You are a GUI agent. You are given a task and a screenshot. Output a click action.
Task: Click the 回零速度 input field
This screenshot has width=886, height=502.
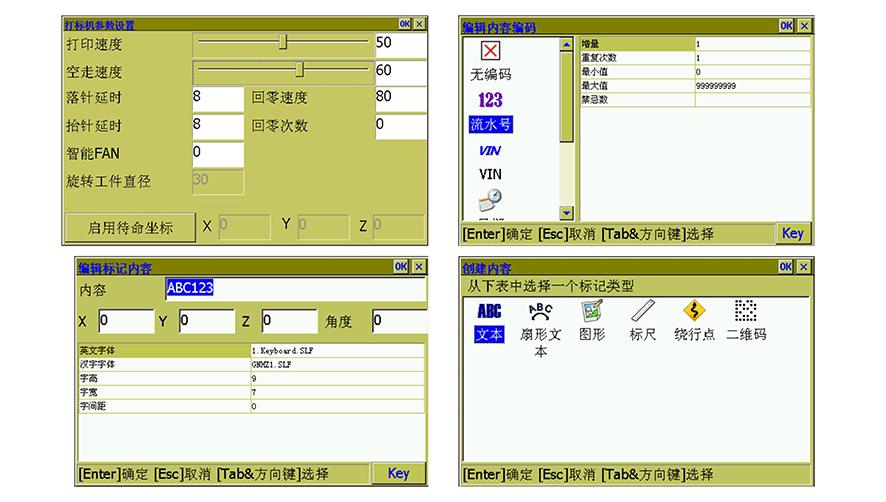pos(401,99)
